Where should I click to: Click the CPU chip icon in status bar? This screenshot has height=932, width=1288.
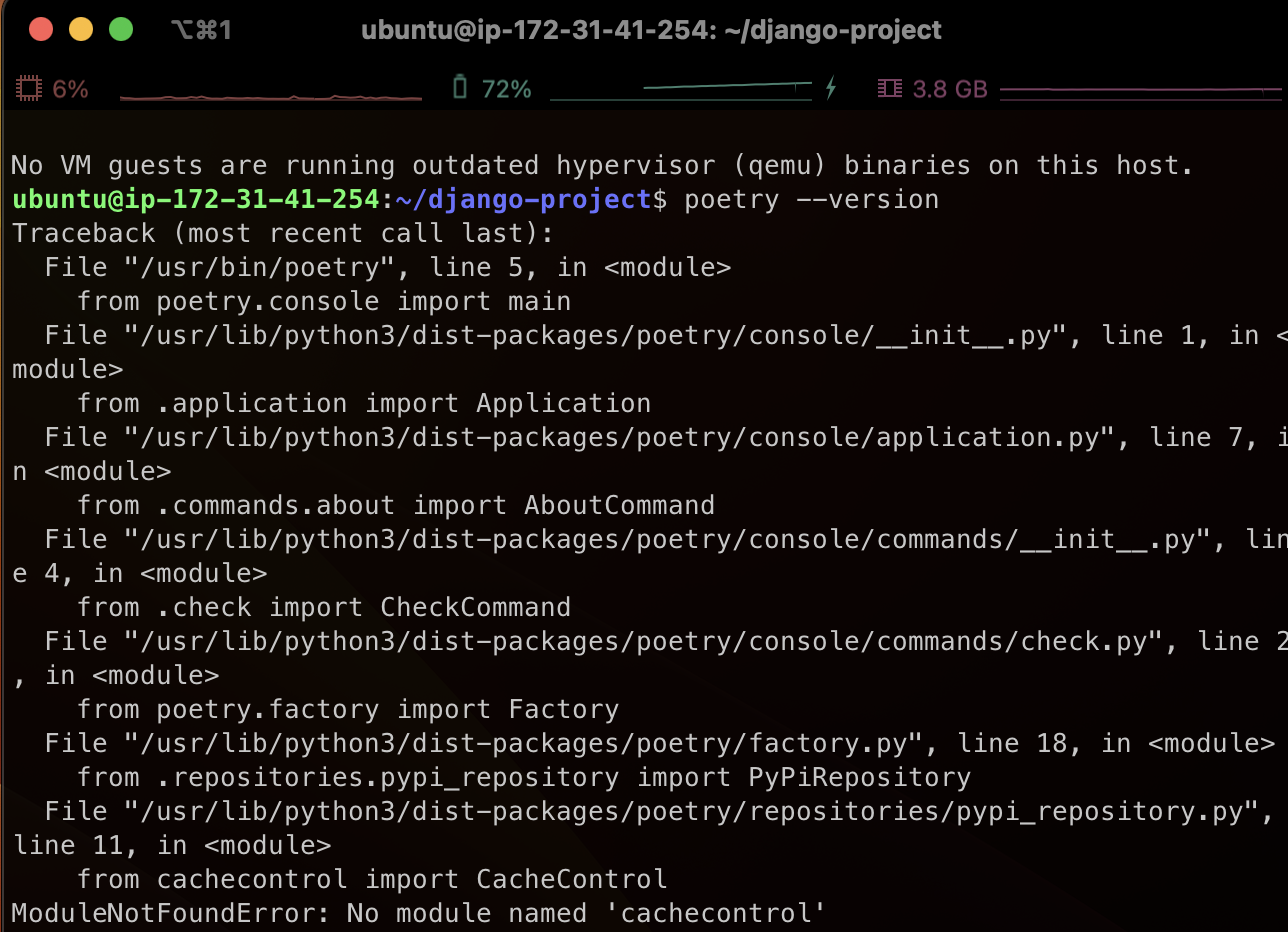(x=29, y=89)
